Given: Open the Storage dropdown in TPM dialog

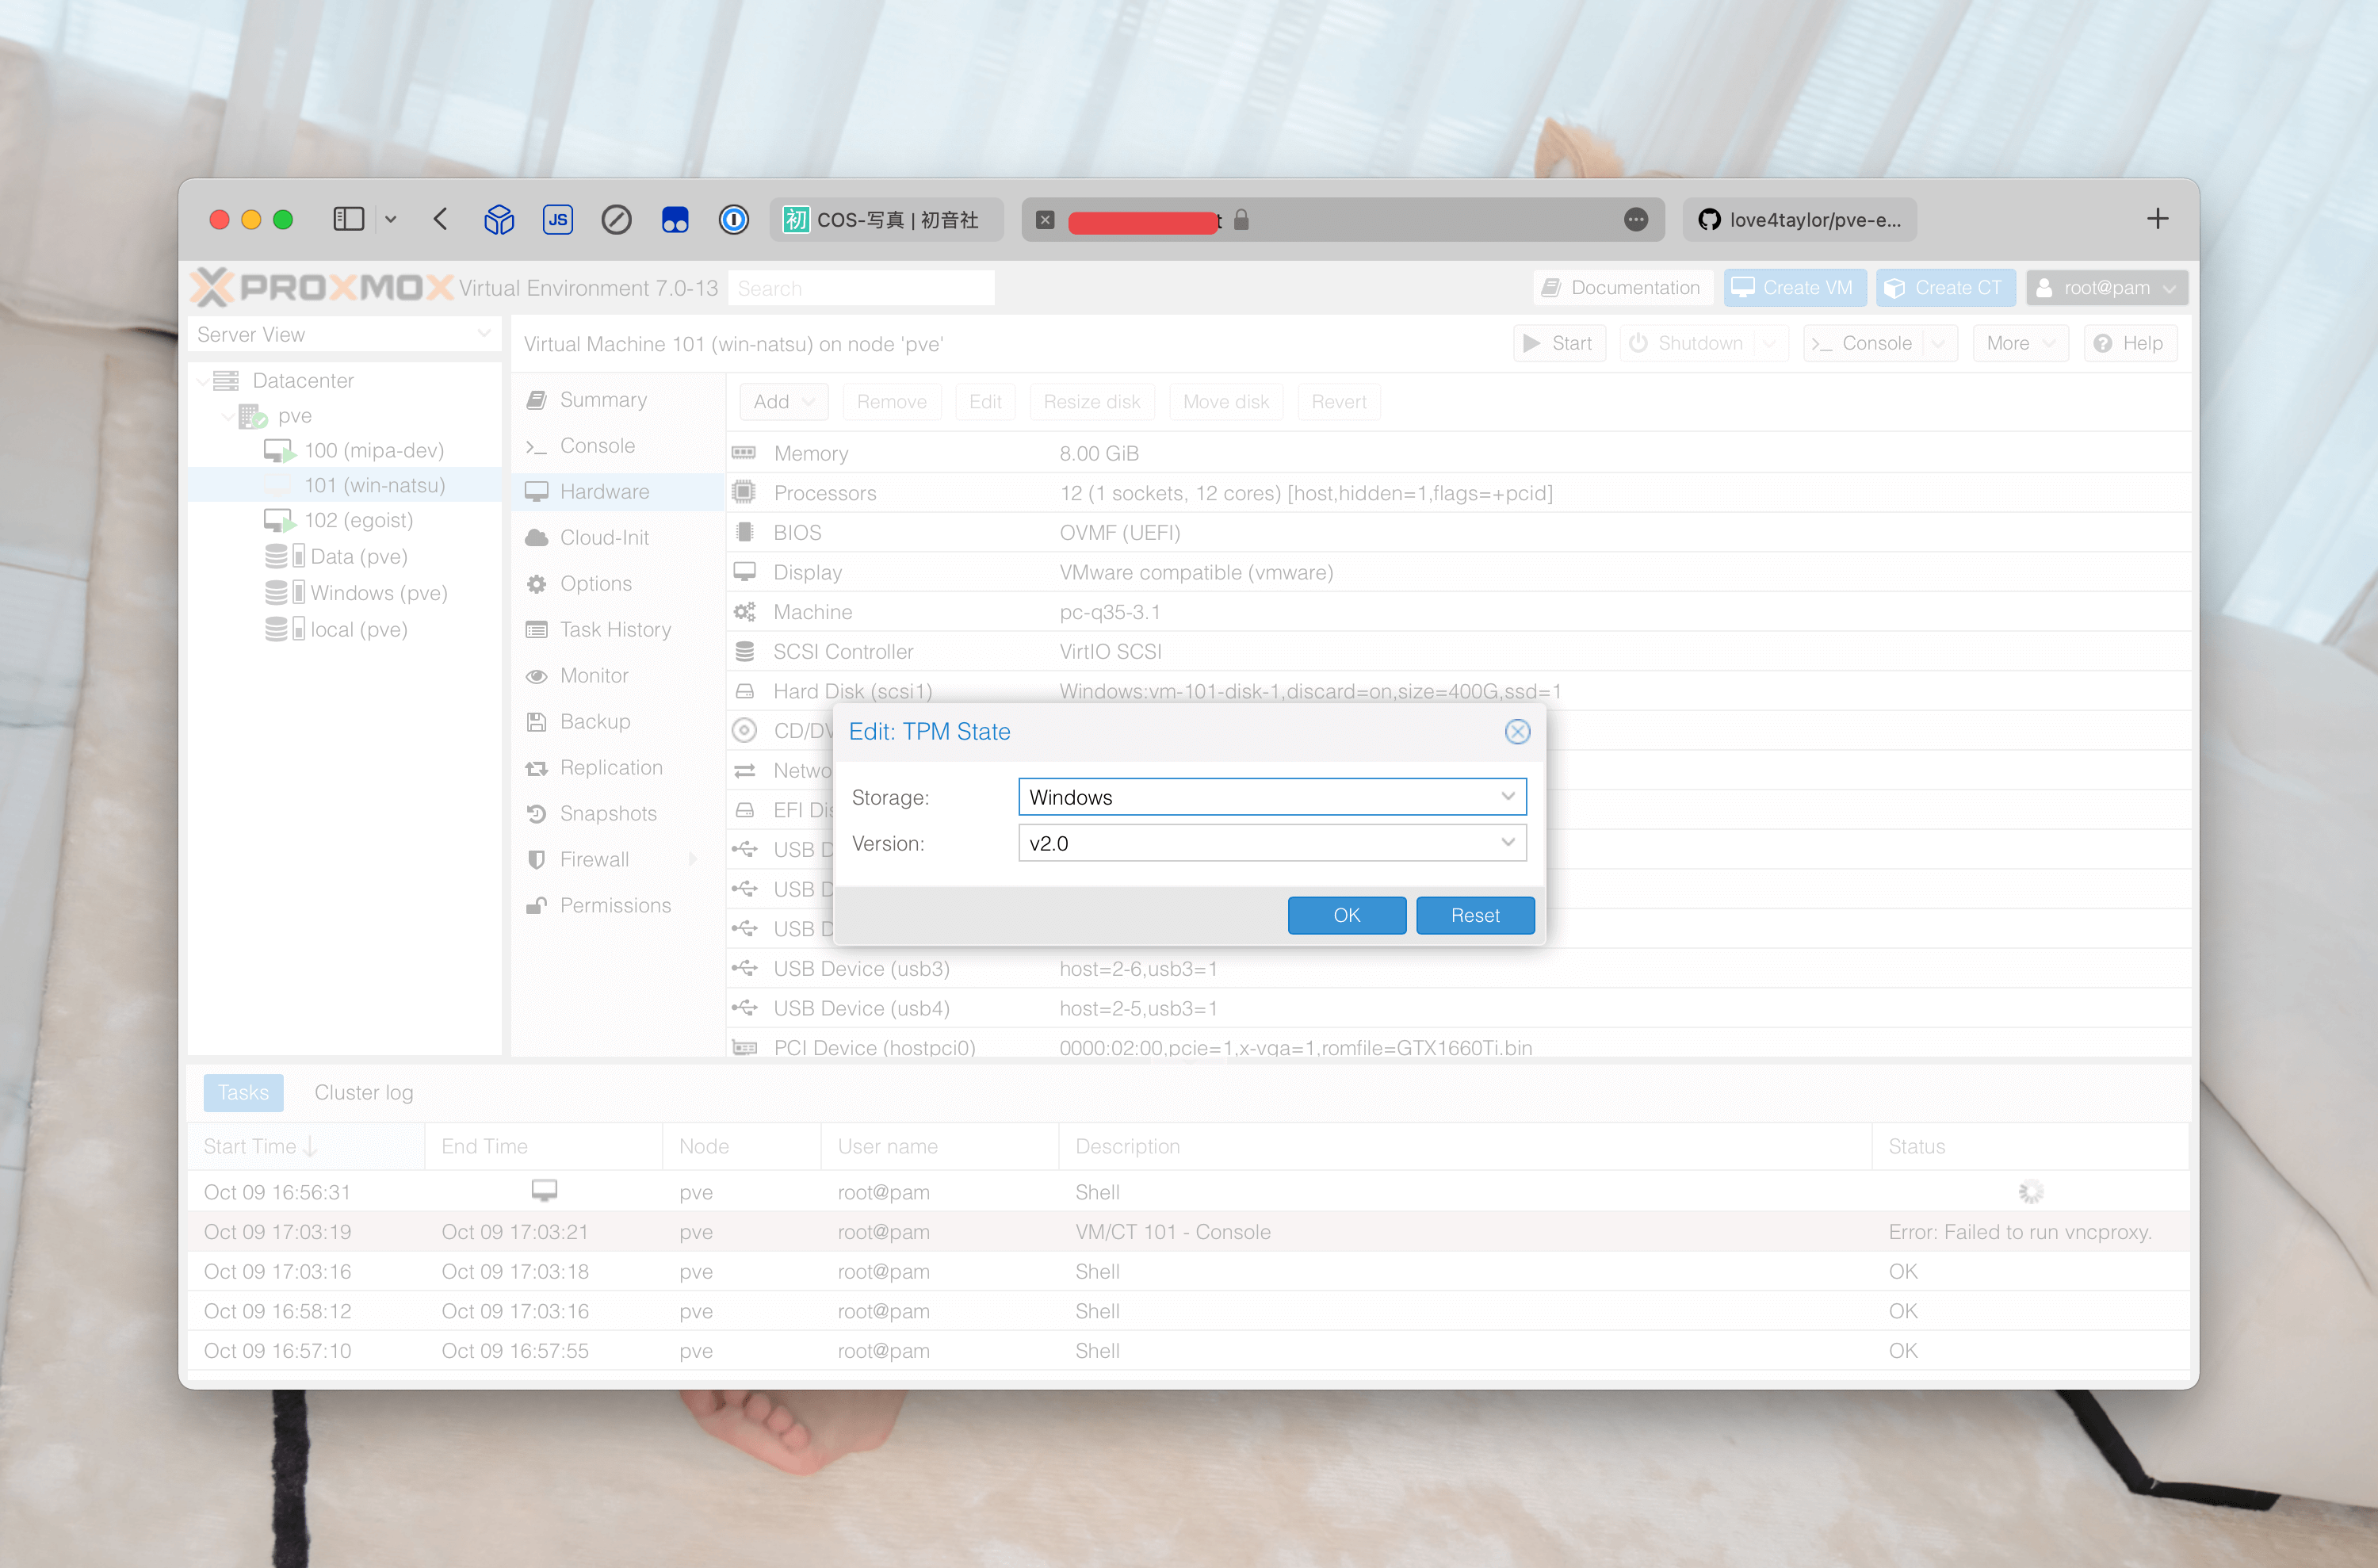Looking at the screenshot, I should click(x=1507, y=797).
